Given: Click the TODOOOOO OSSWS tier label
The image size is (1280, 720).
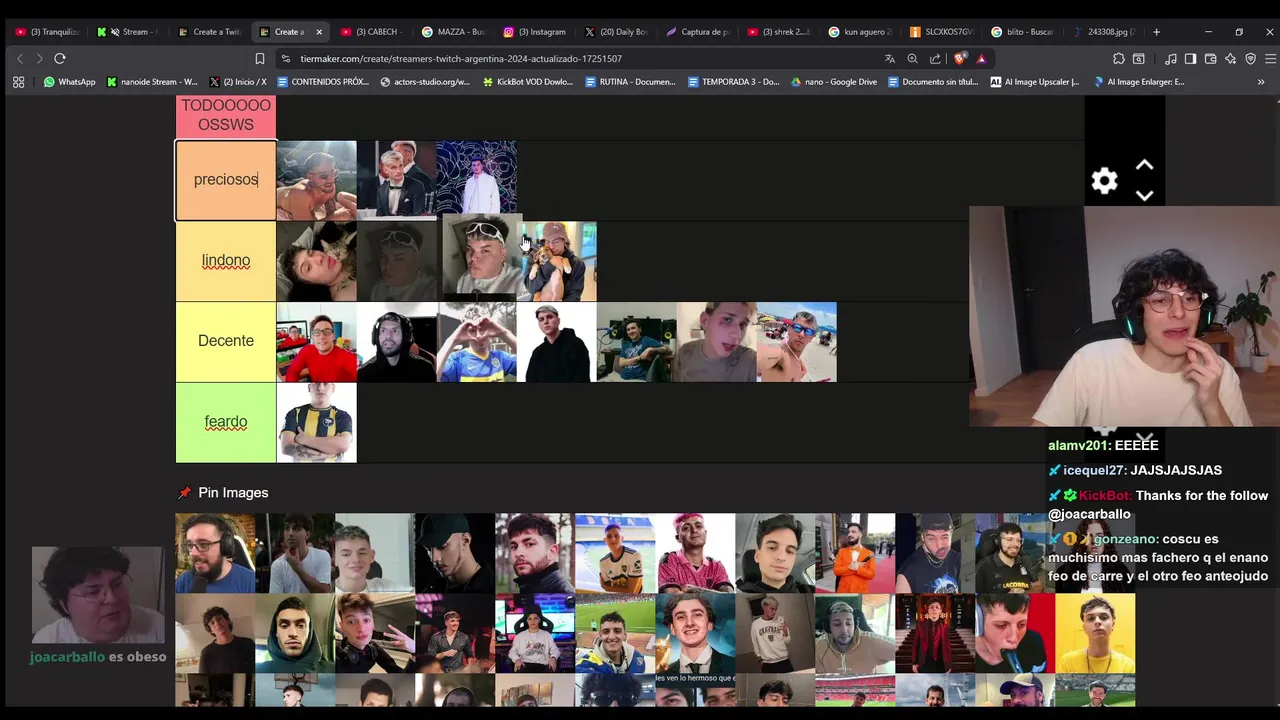Looking at the screenshot, I should click(x=226, y=115).
